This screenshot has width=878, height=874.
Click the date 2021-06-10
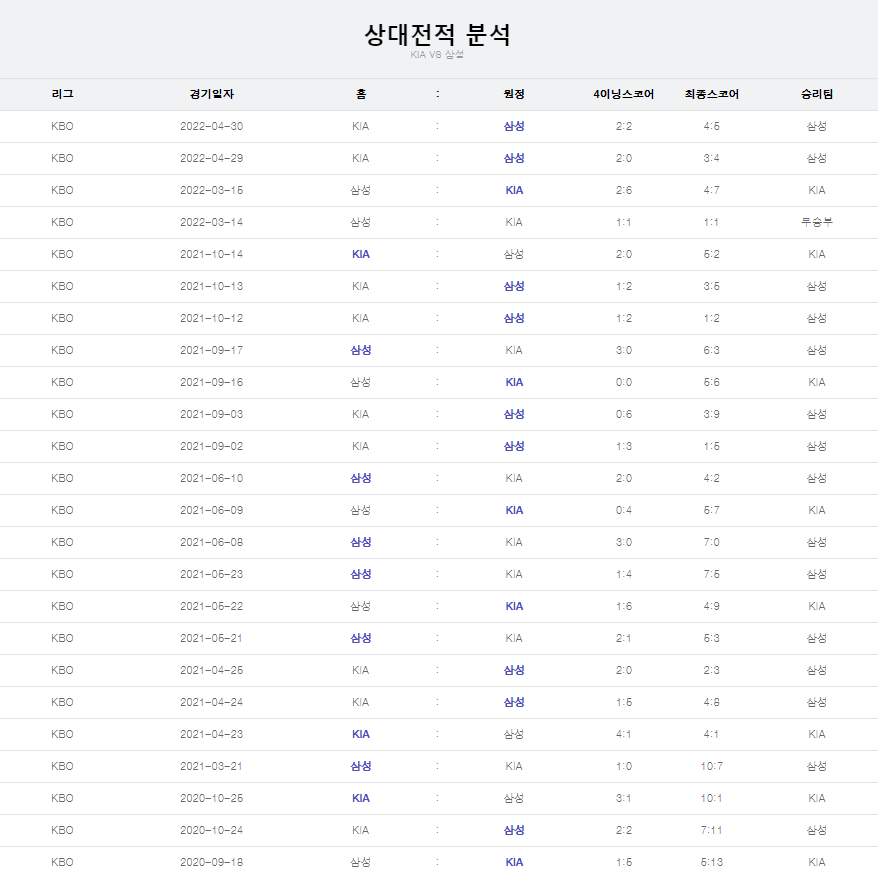click(212, 478)
